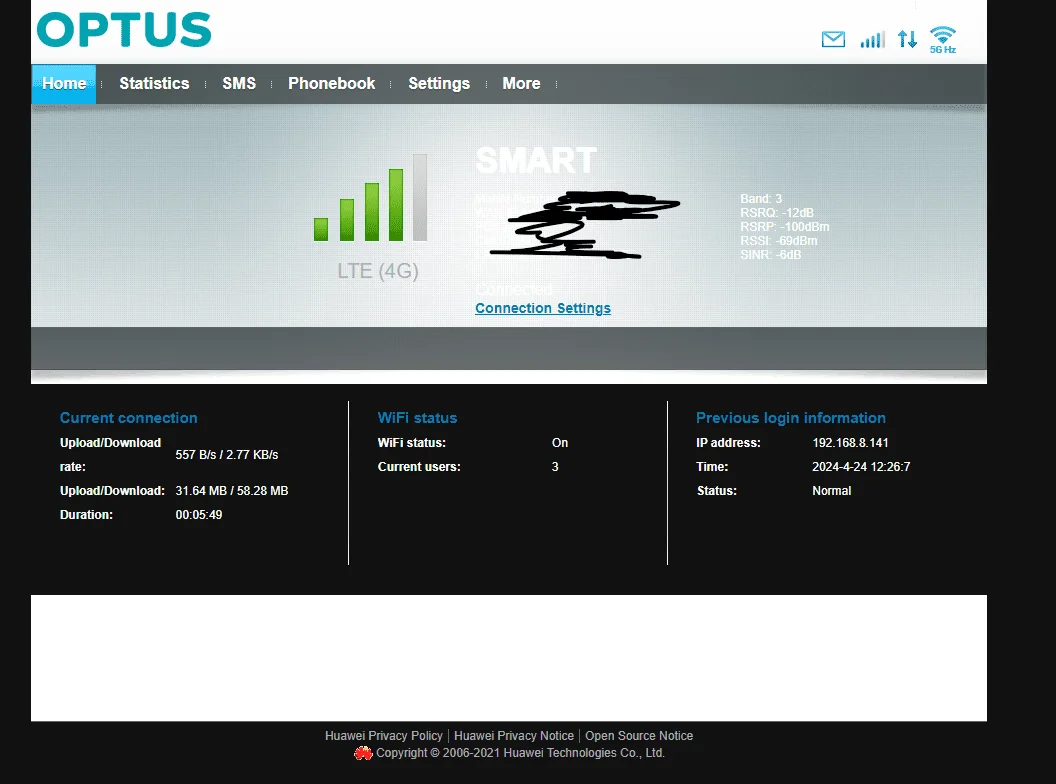Click the WiFi status heading

tap(418, 418)
